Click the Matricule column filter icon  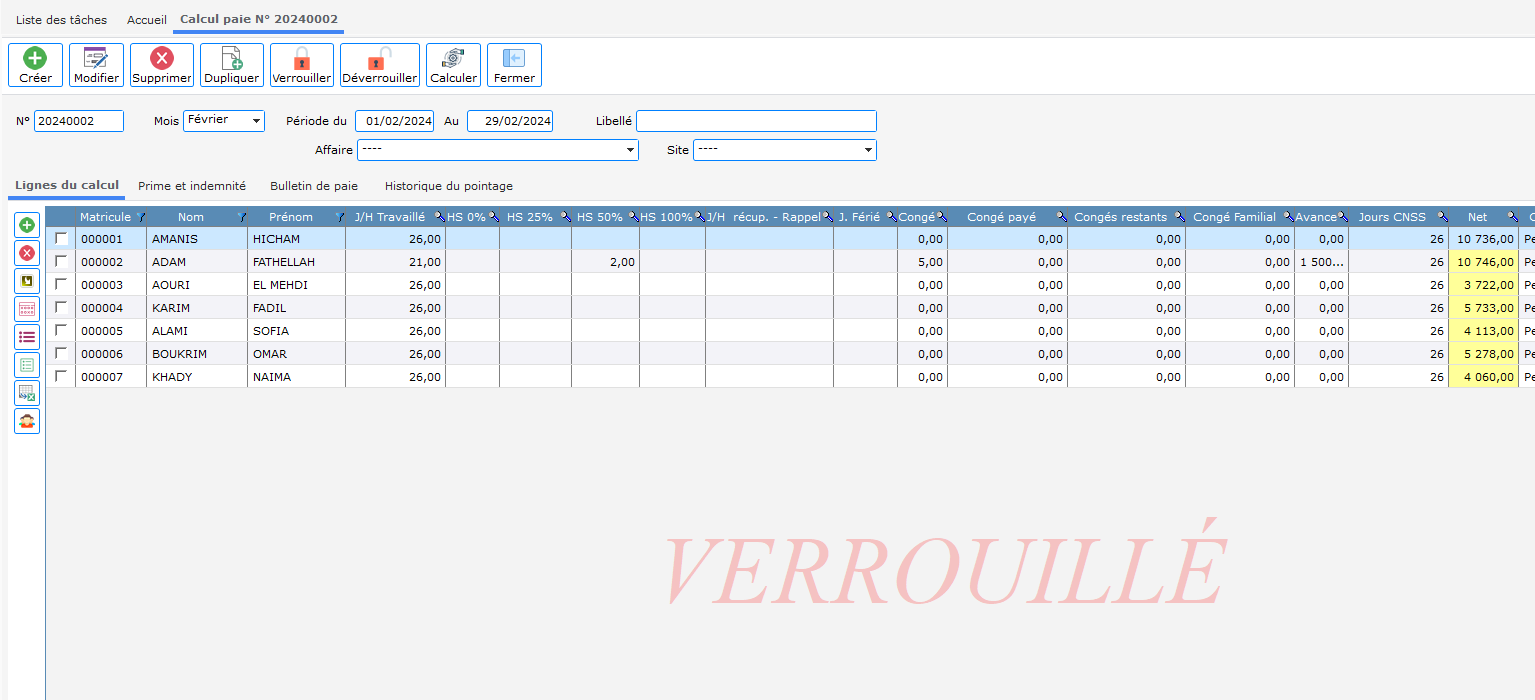click(140, 217)
